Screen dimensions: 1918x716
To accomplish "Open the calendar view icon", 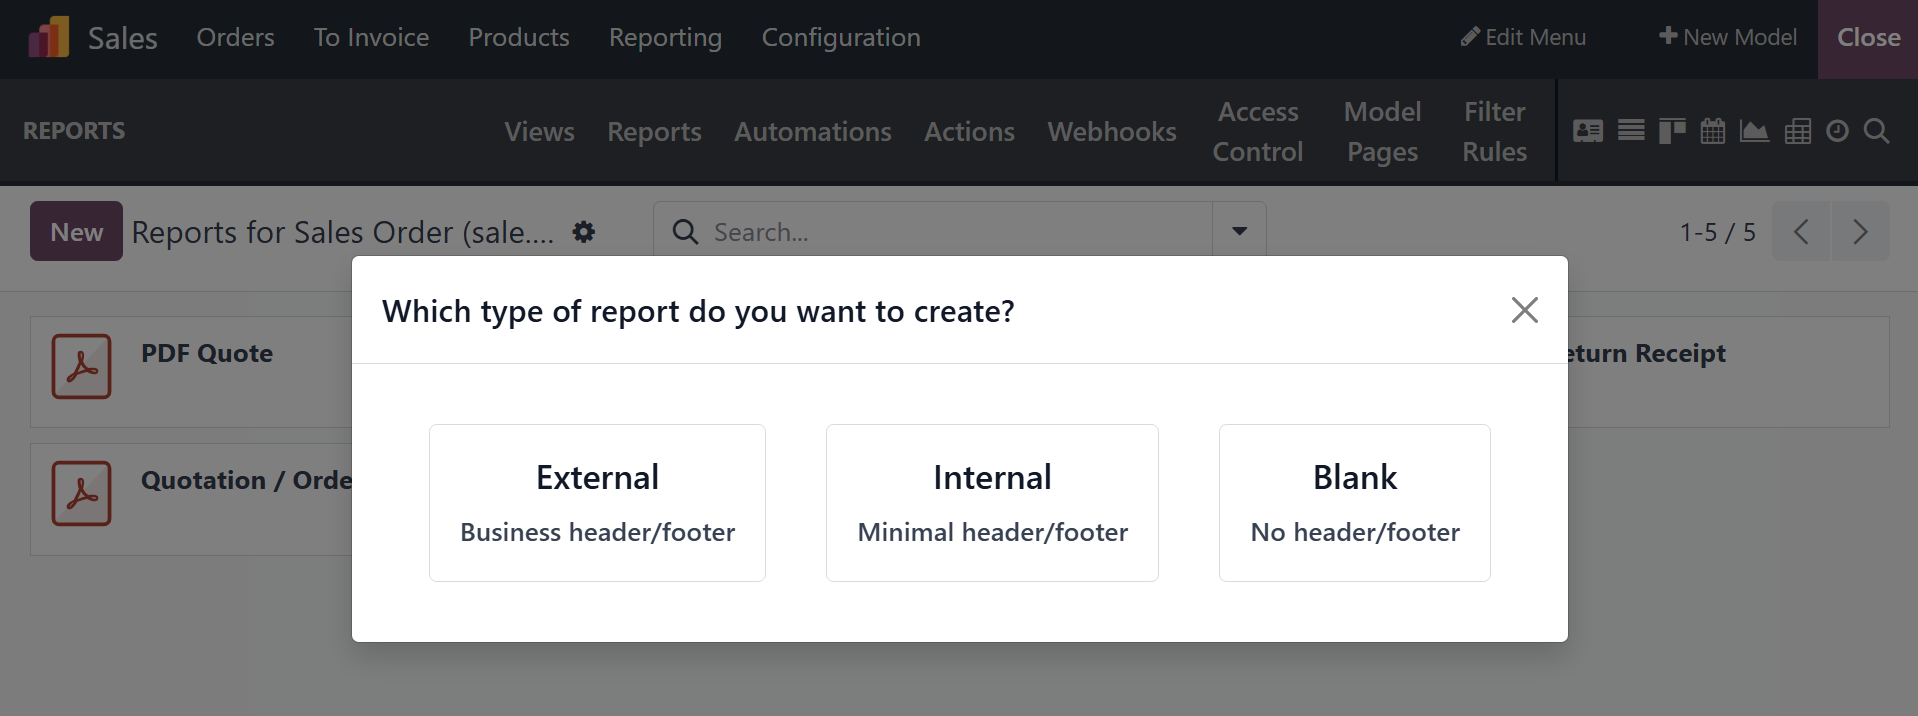I will click(1713, 131).
